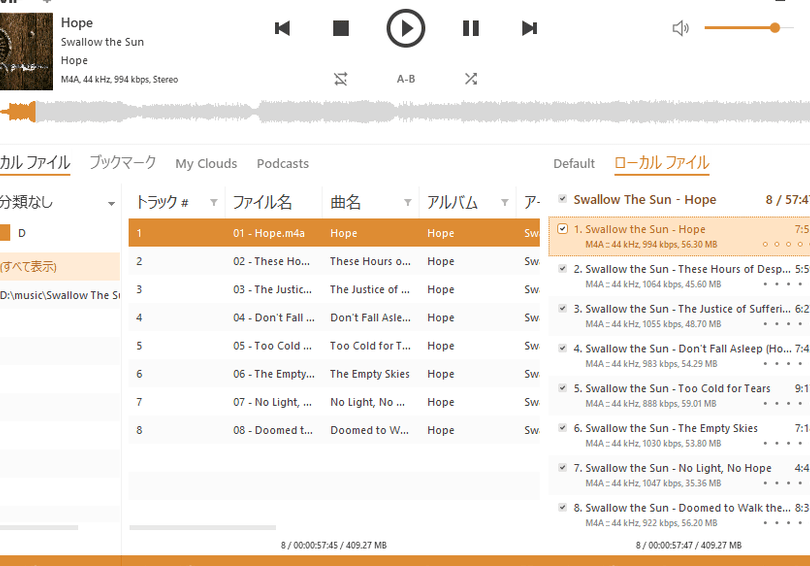Select the 05 - Too Cold ... file row
The width and height of the screenshot is (810, 566).
pyautogui.click(x=334, y=346)
